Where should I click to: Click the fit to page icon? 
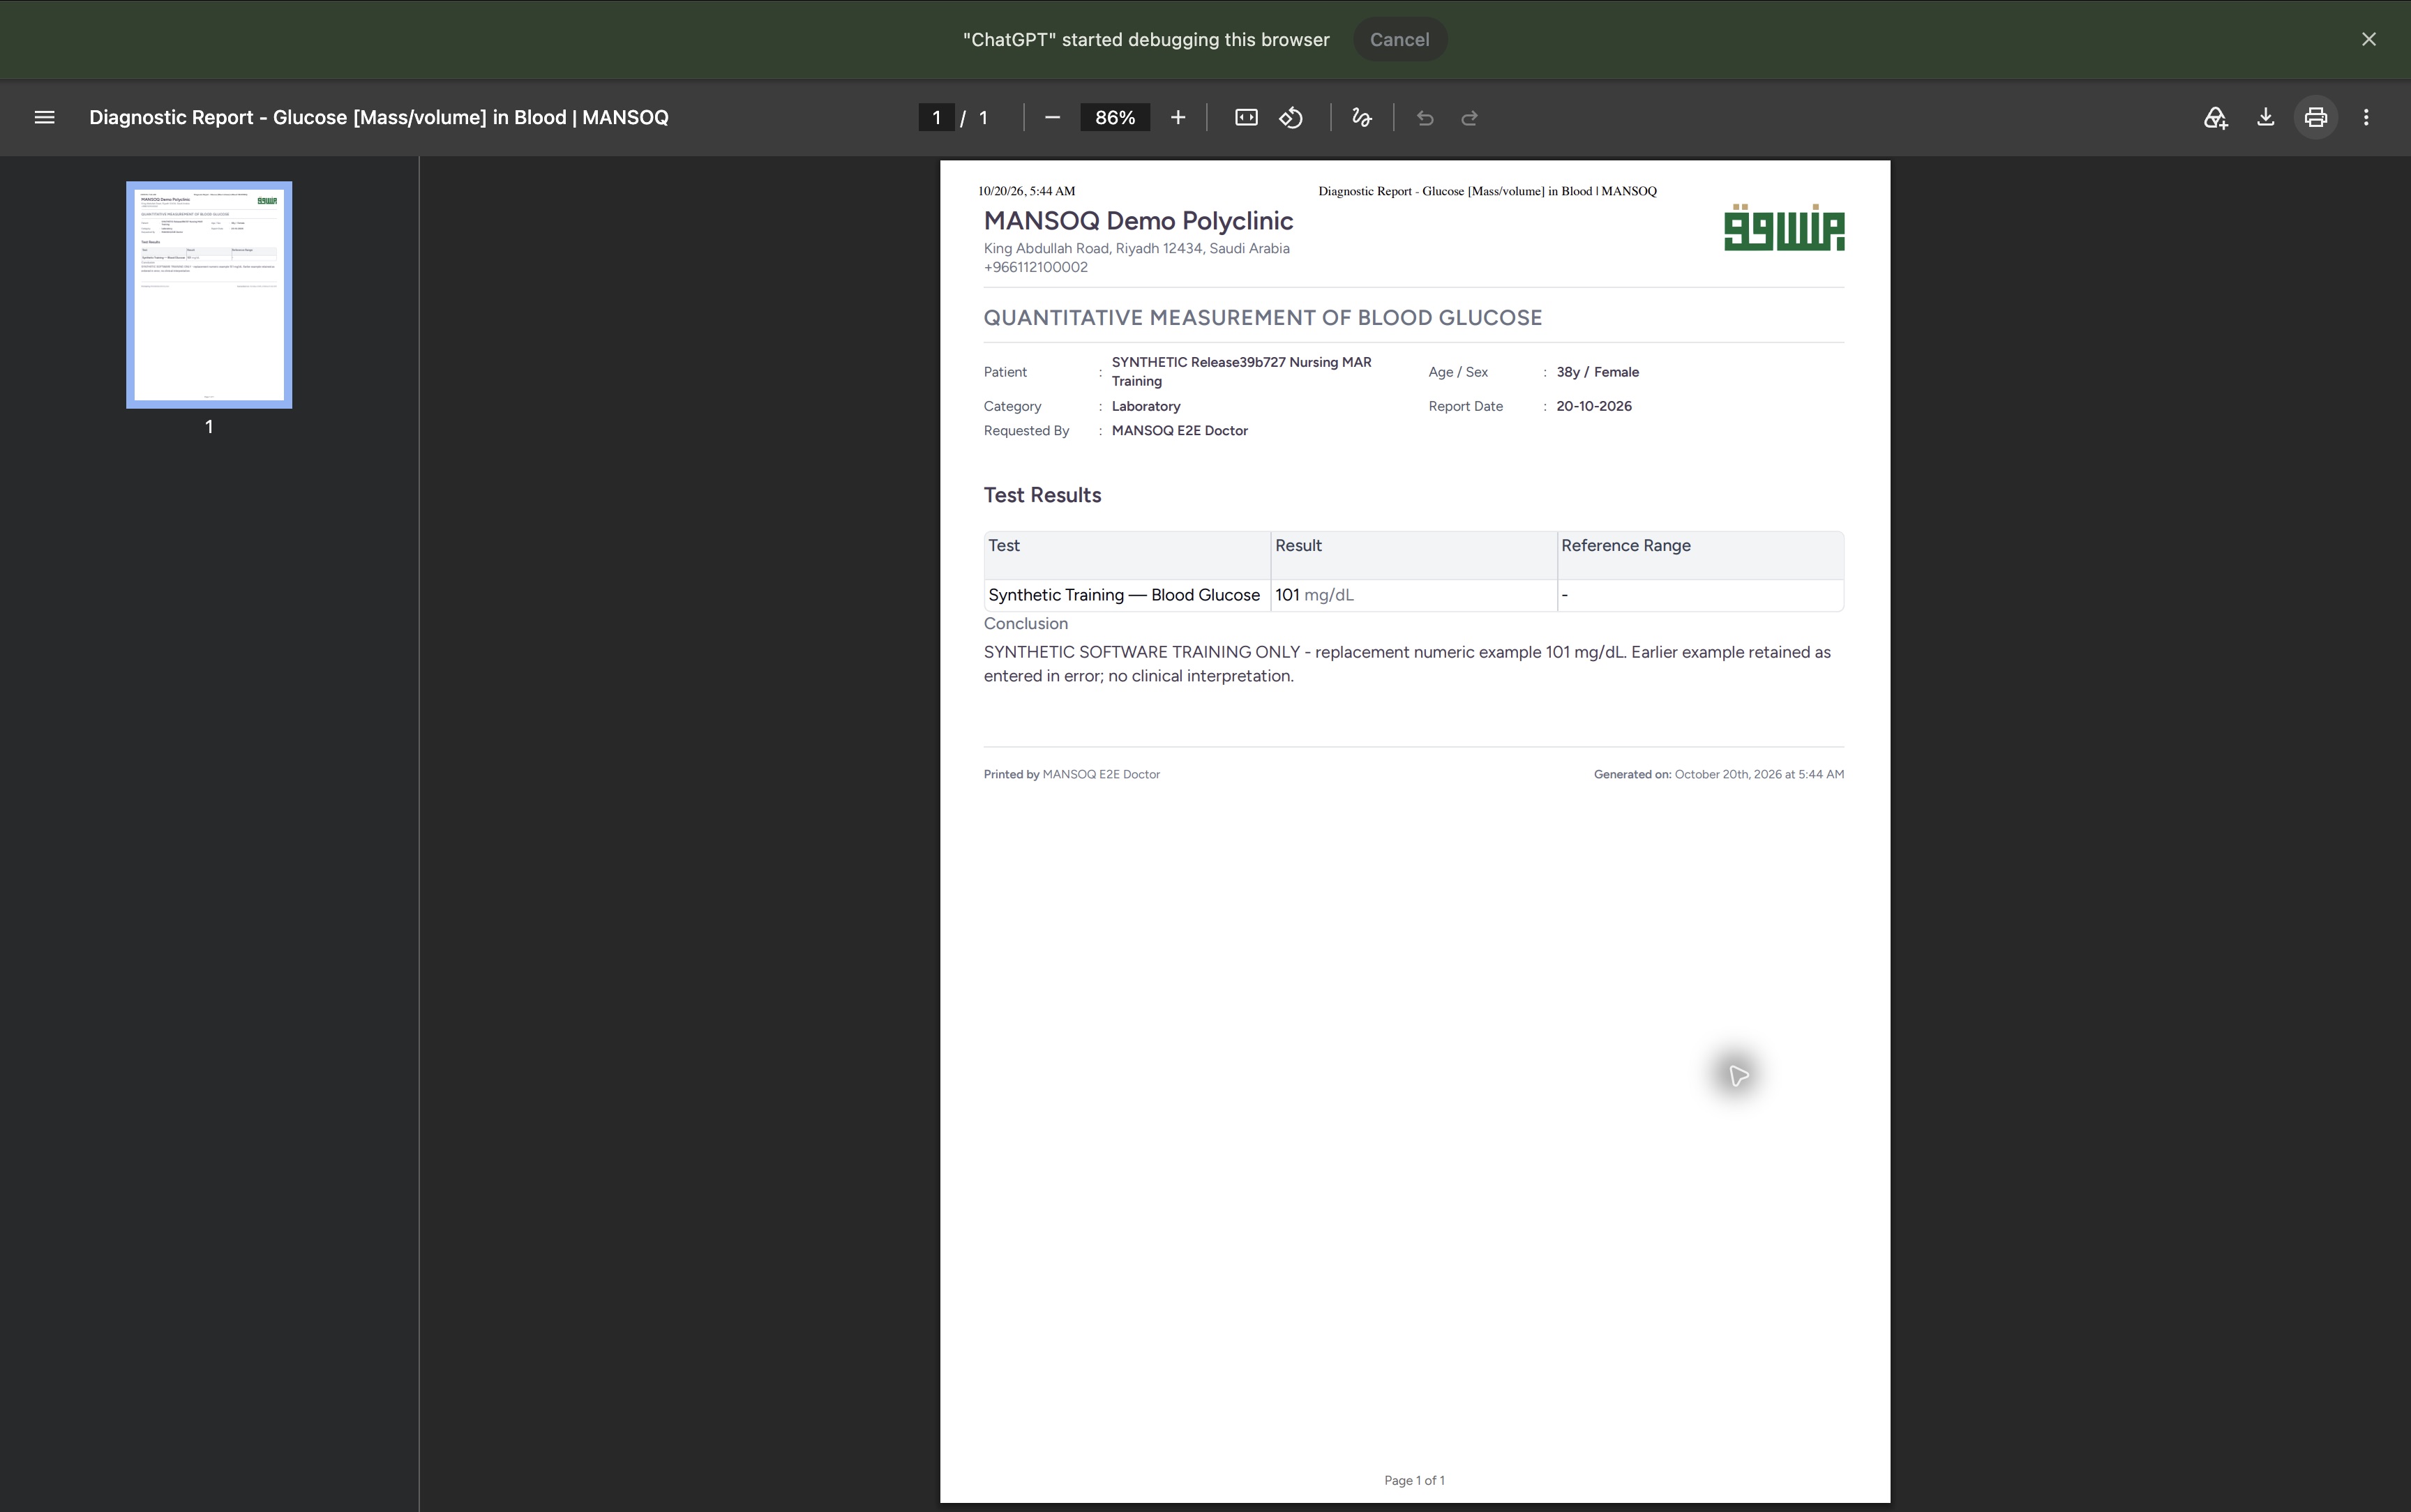point(1246,118)
